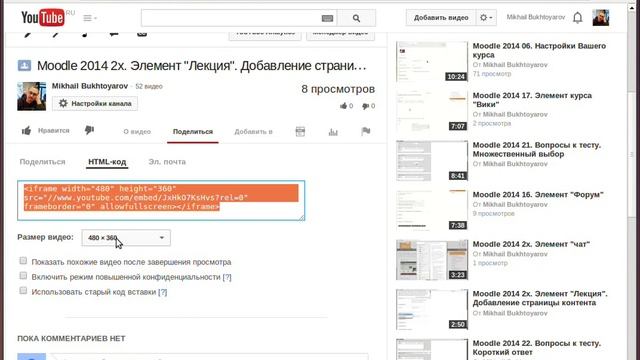The height and width of the screenshot is (360, 640).
Task: Click the YouTube logo
Action: click(43, 18)
